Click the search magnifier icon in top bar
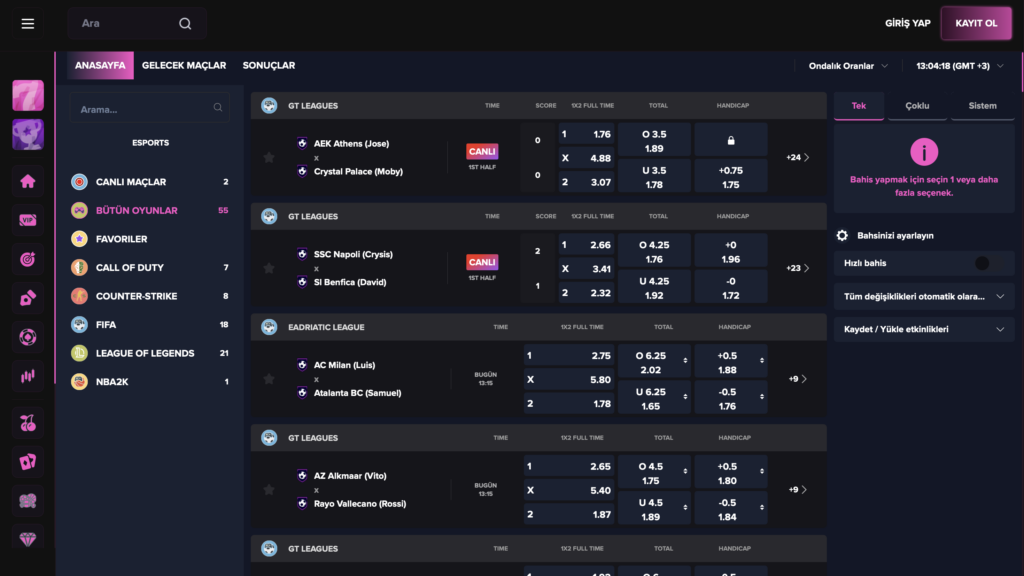Screen dimensions: 1024x576 pyautogui.click(x=185, y=24)
